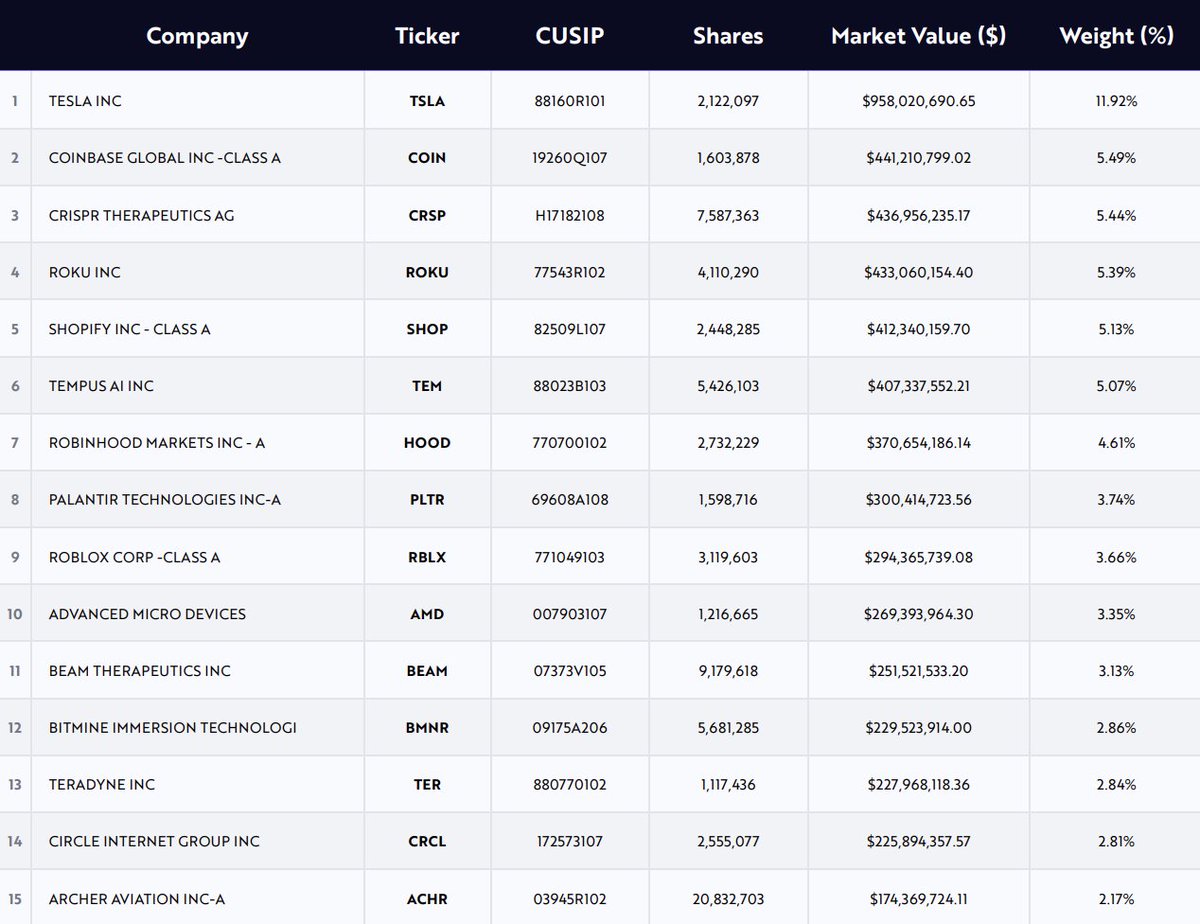Click the Teradyne weight 2.84% cell

click(1115, 785)
